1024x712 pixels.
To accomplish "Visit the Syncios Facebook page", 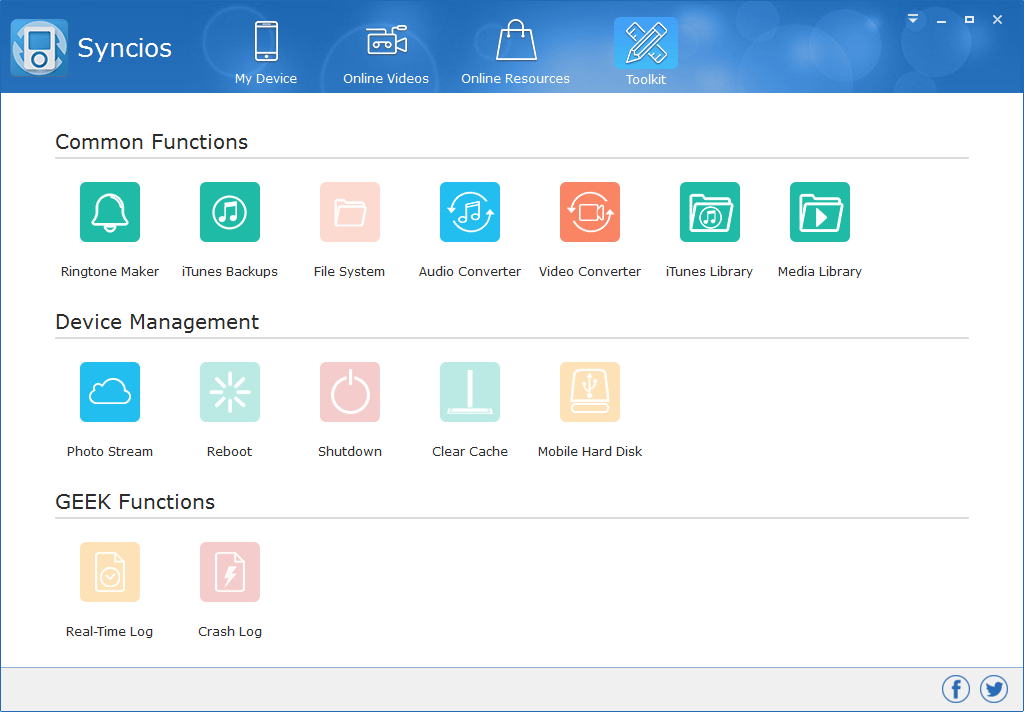I will point(956,689).
